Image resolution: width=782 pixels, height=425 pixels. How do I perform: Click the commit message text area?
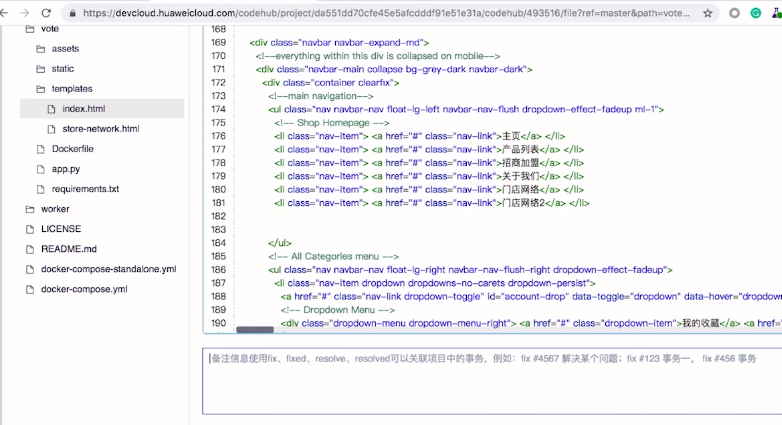point(492,381)
